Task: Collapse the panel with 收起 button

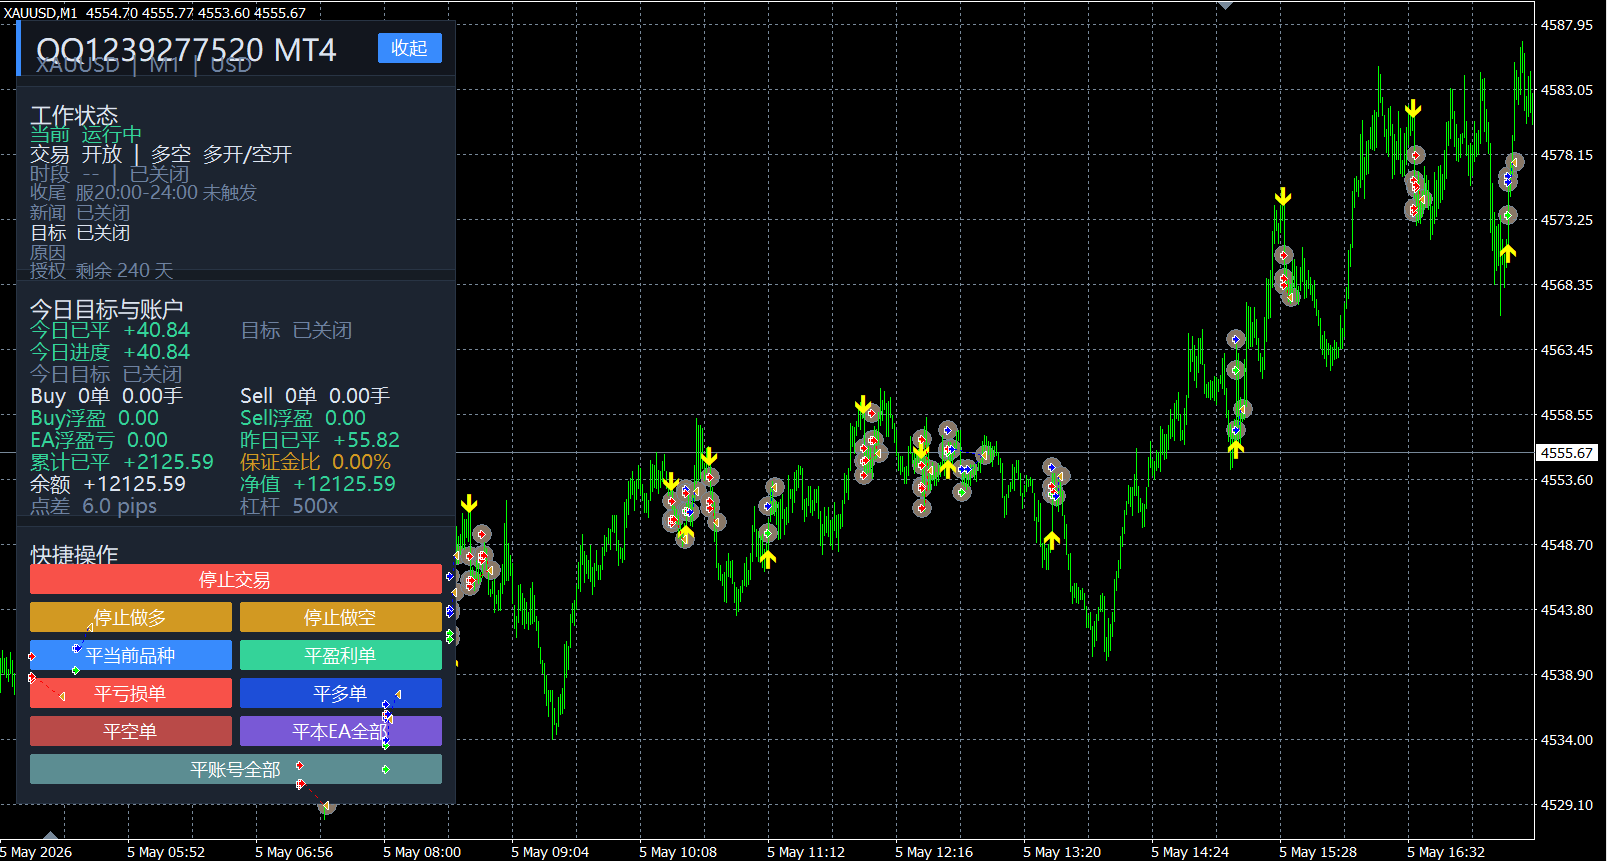Action: coord(409,48)
